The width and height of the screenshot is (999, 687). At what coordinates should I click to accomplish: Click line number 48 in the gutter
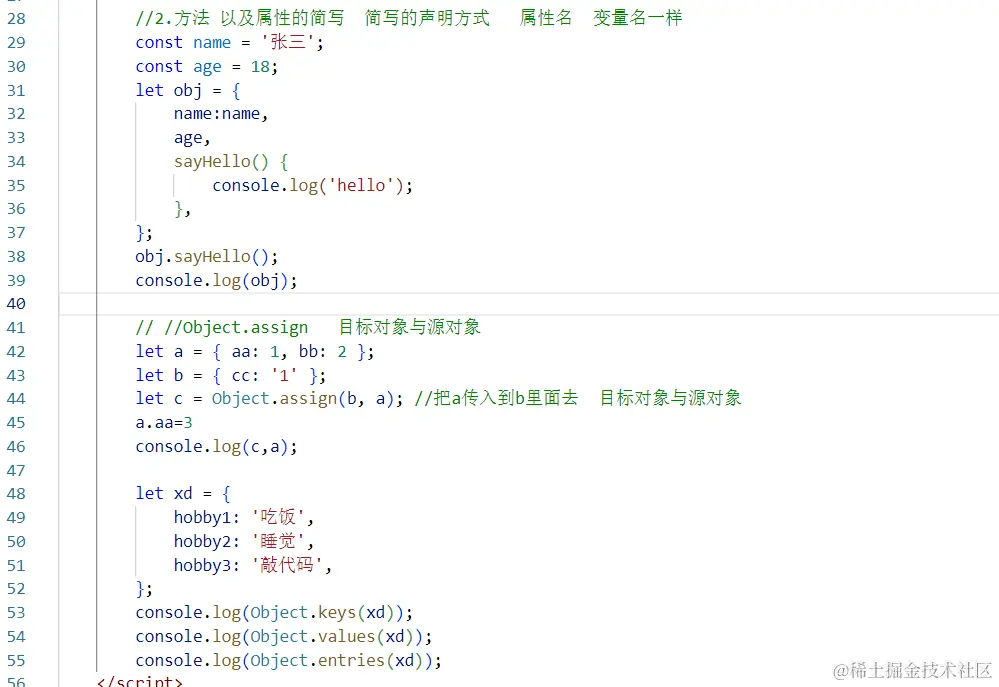[x=16, y=493]
